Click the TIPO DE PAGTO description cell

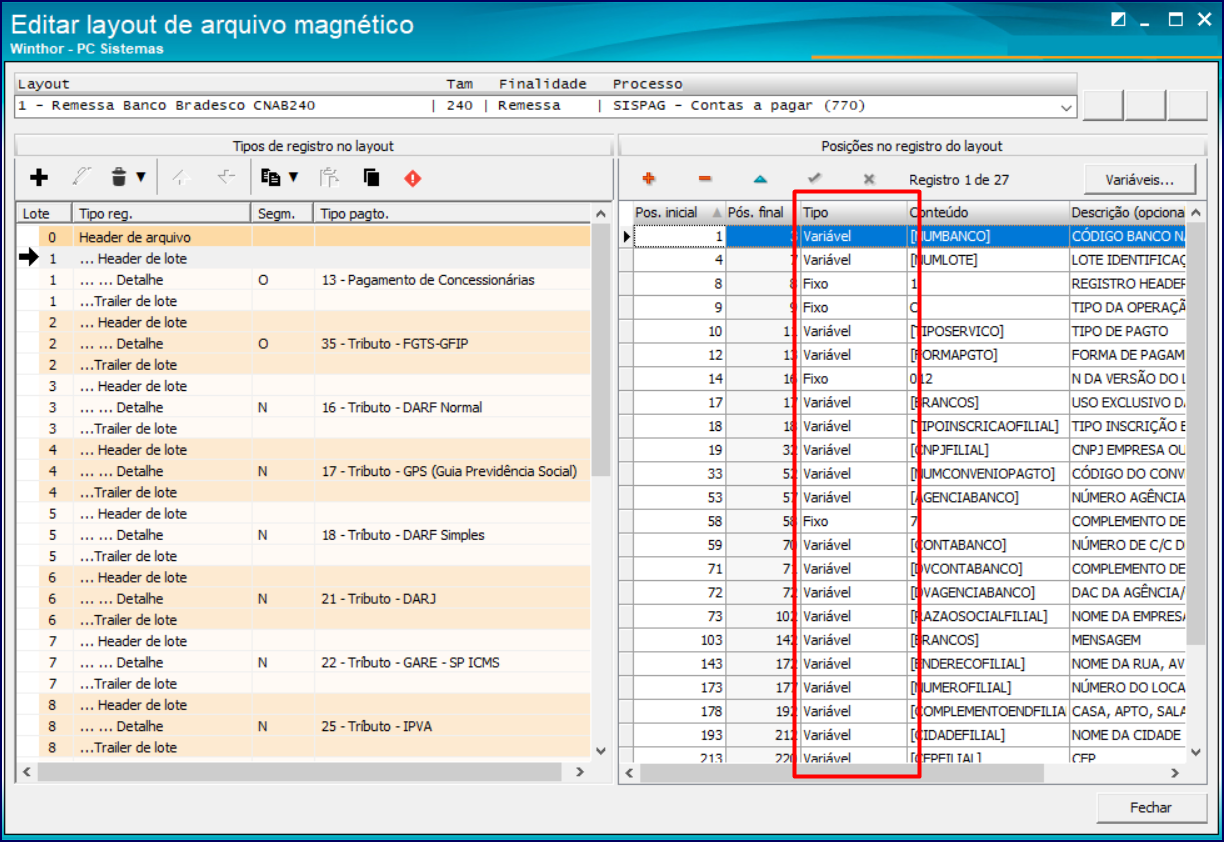tap(1127, 331)
